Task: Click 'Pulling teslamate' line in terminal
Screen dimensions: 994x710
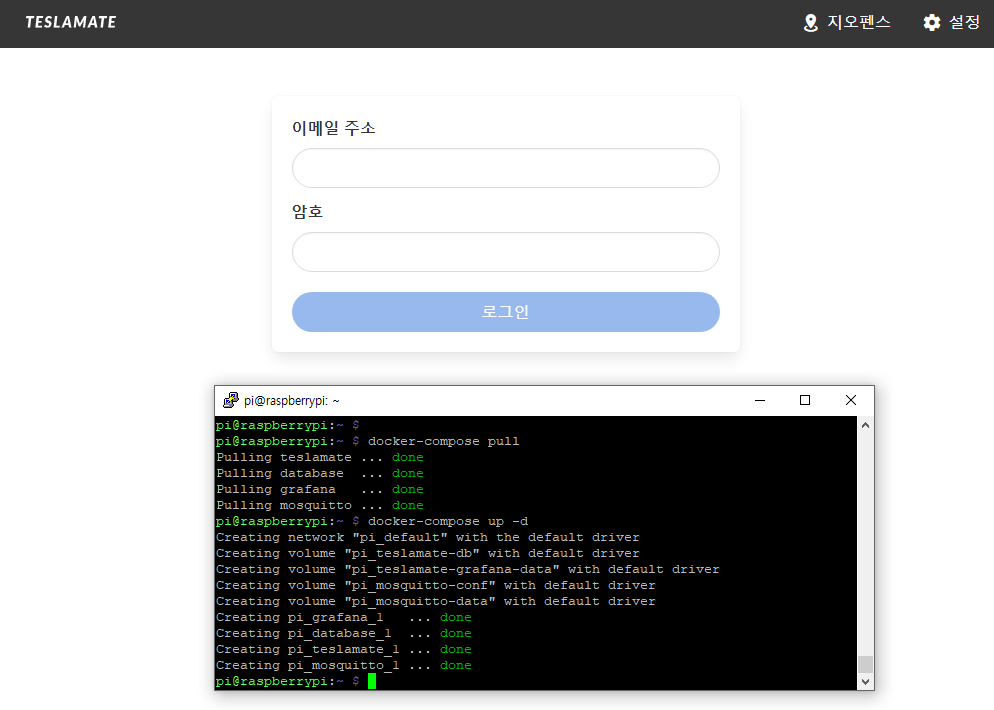Action: (x=320, y=457)
